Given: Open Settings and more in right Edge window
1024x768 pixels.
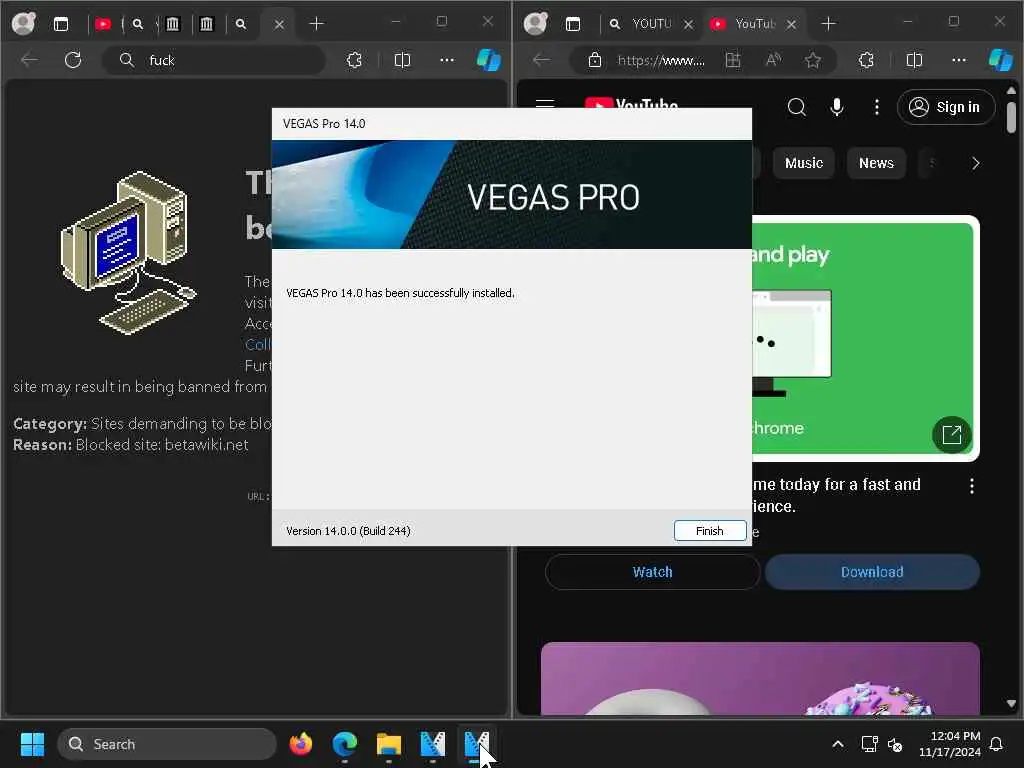Looking at the screenshot, I should [x=959, y=60].
